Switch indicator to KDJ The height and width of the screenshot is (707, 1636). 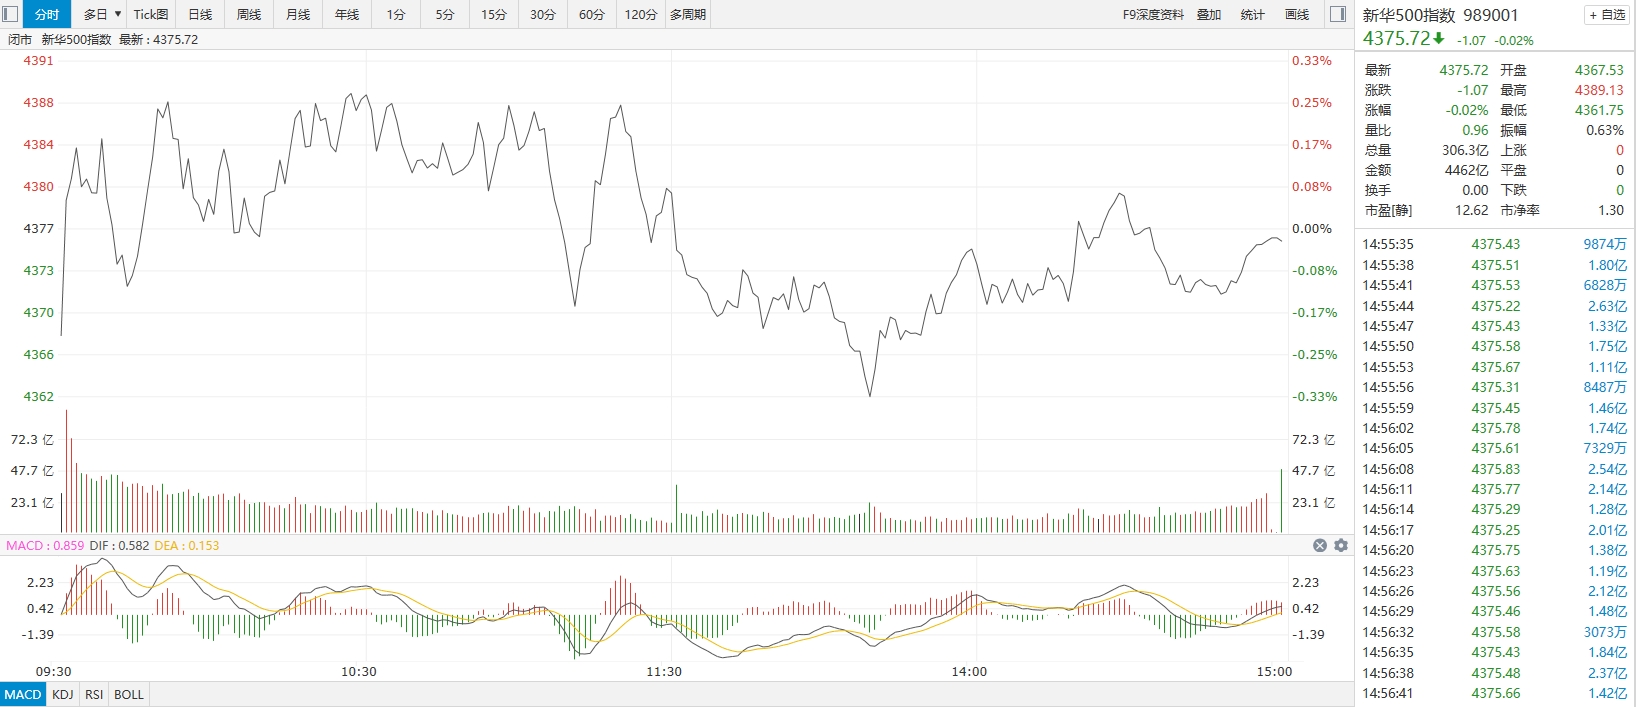(62, 694)
